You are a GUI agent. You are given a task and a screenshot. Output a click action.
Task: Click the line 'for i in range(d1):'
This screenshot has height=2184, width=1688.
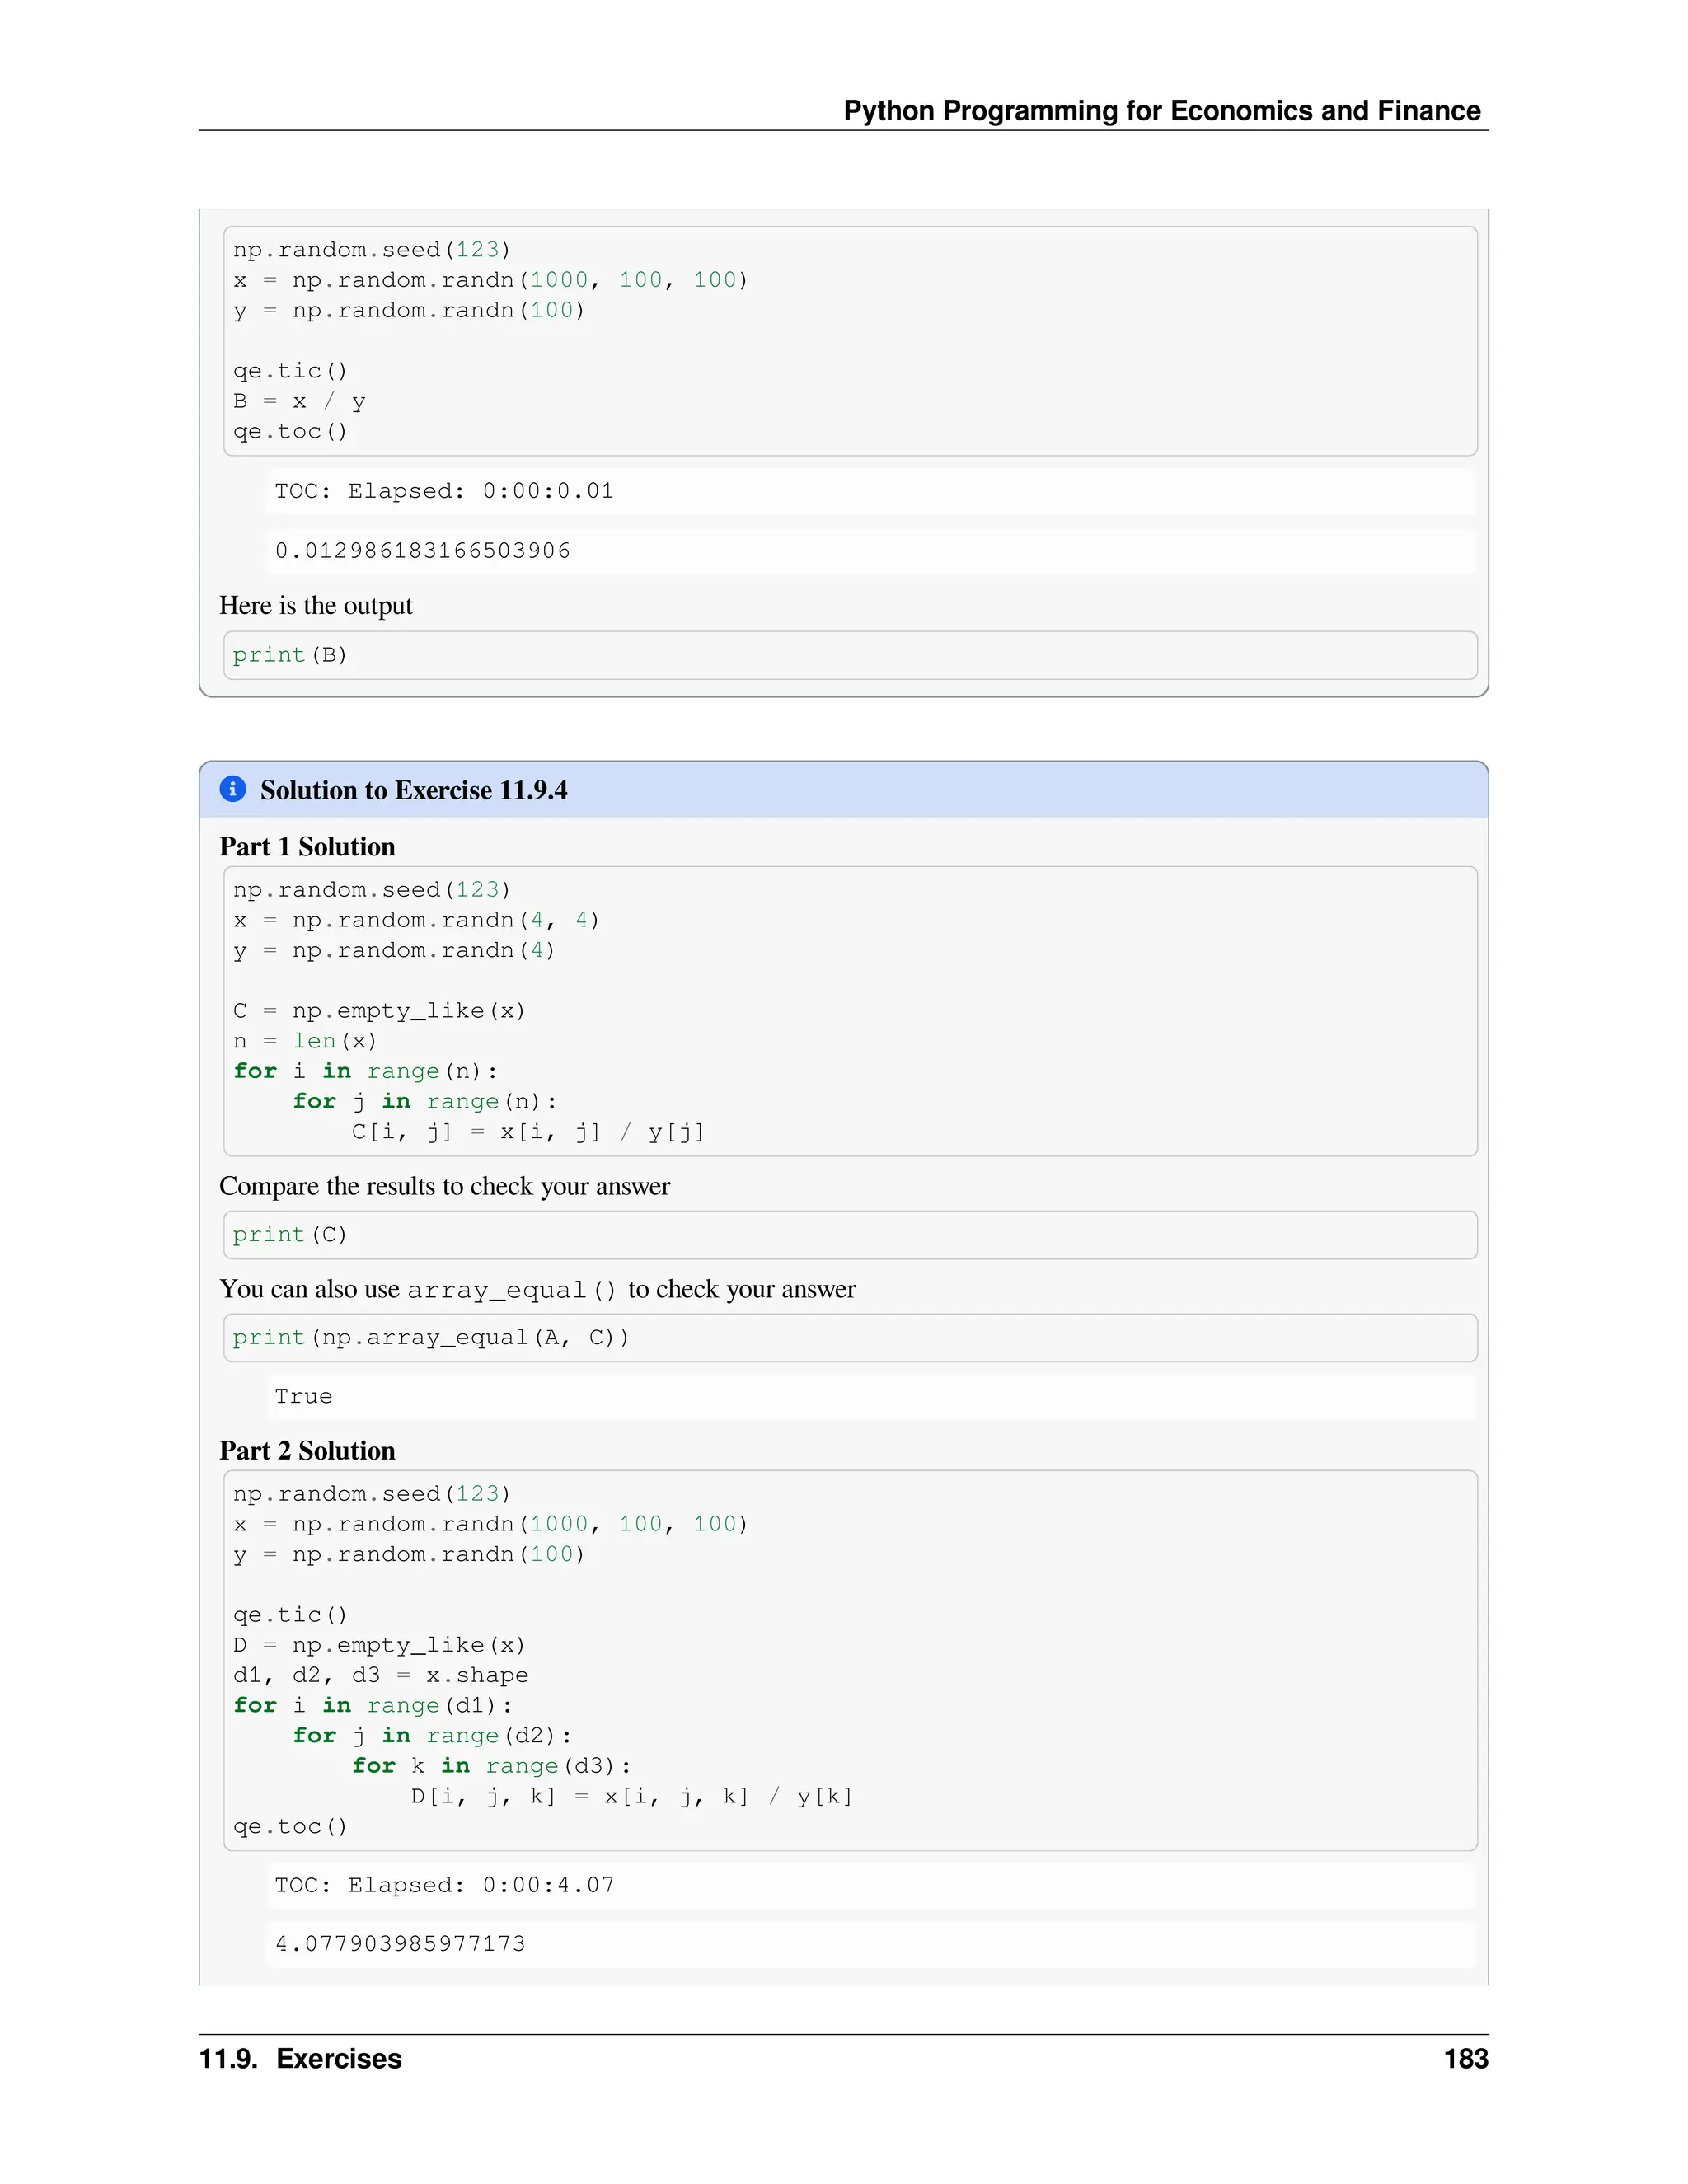point(373,1705)
